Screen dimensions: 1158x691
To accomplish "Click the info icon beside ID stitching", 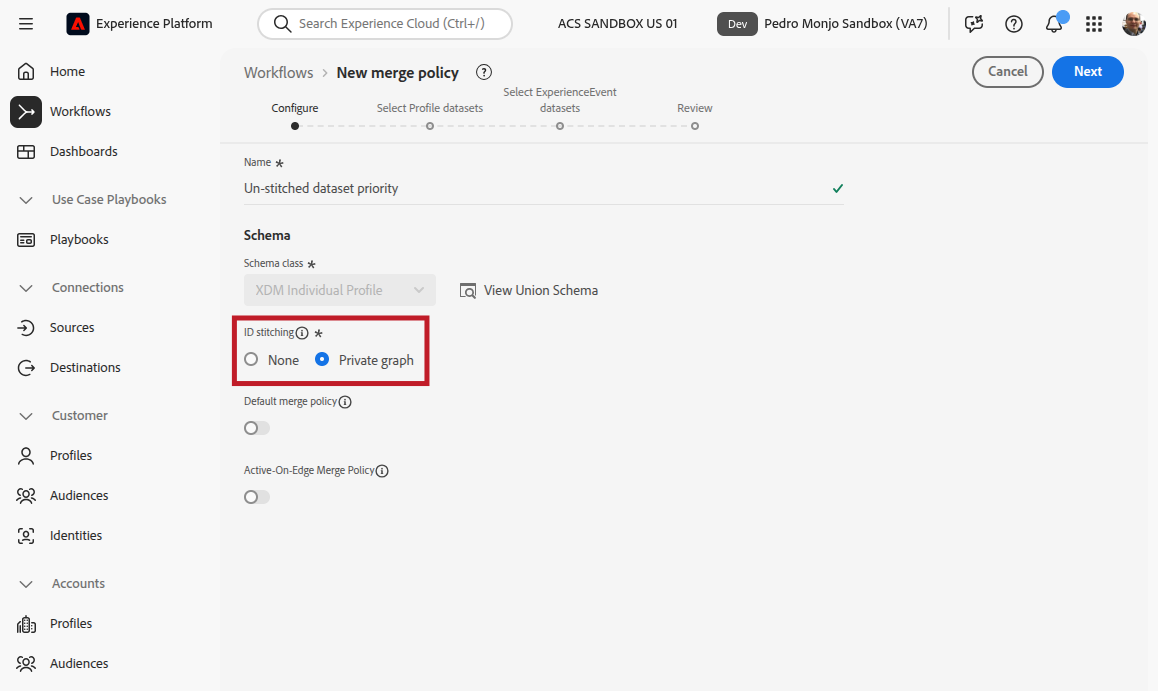I will coord(302,333).
